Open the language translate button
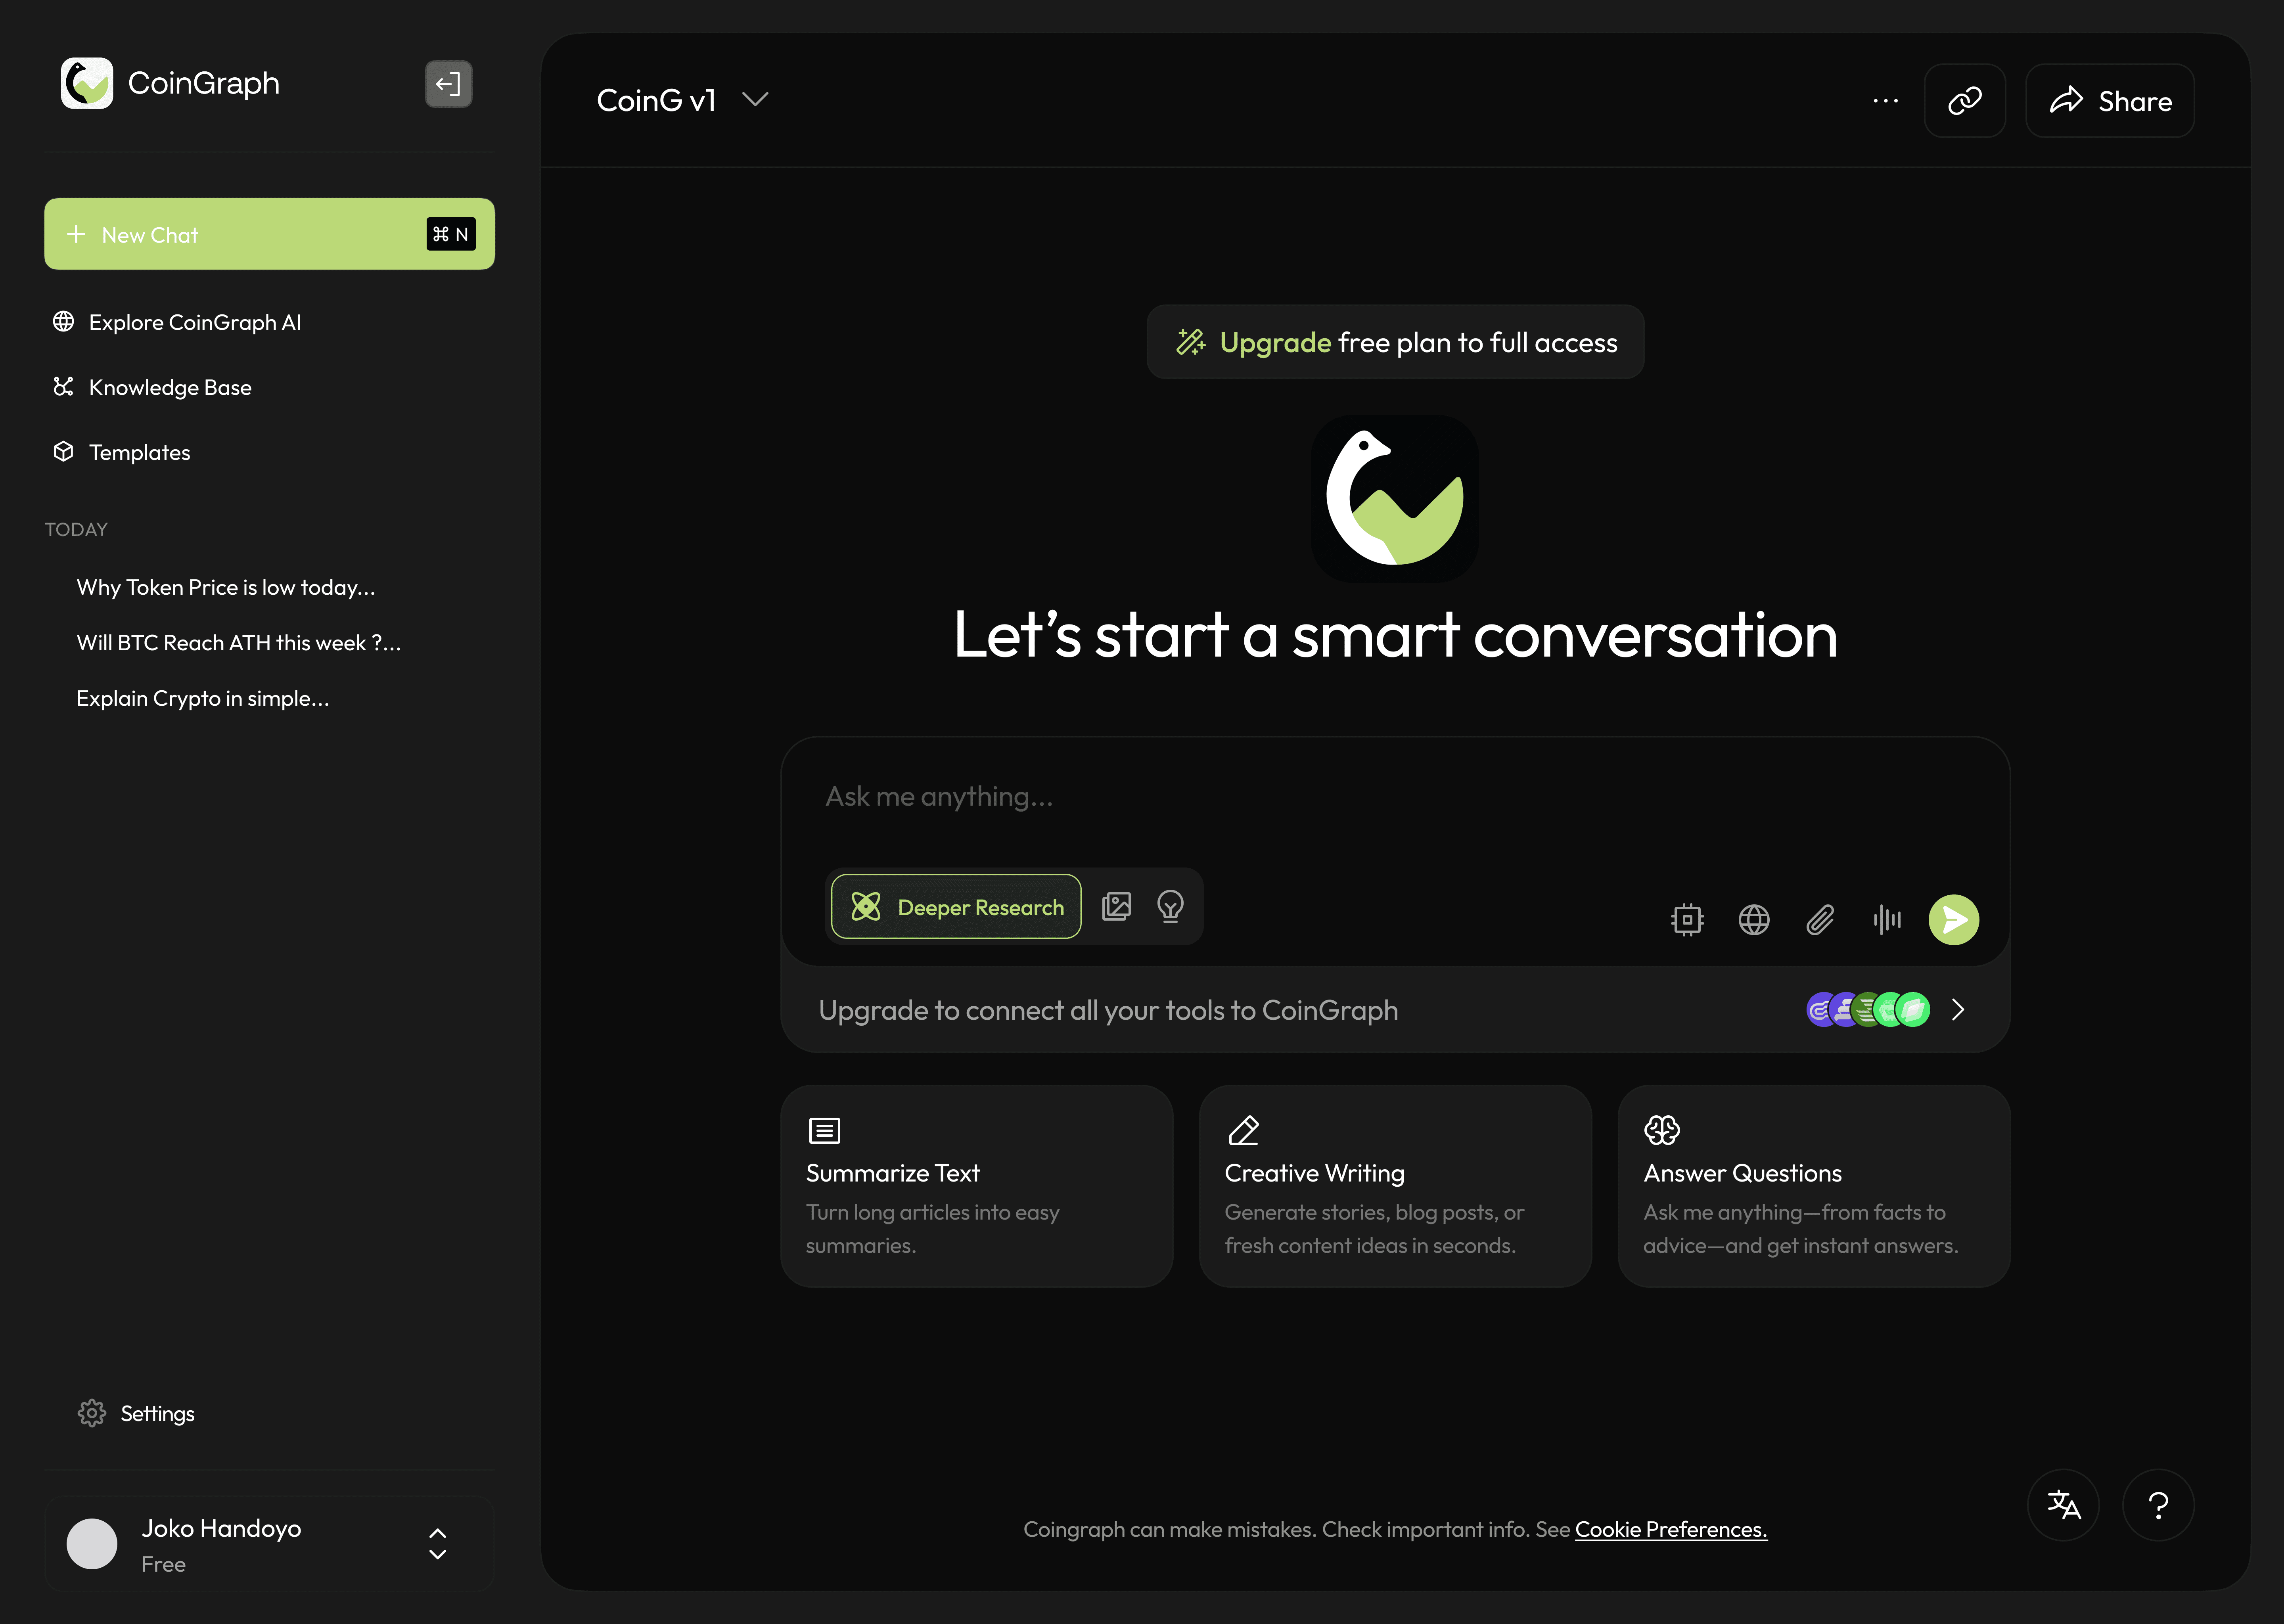2284x1624 pixels. [x=2063, y=1505]
